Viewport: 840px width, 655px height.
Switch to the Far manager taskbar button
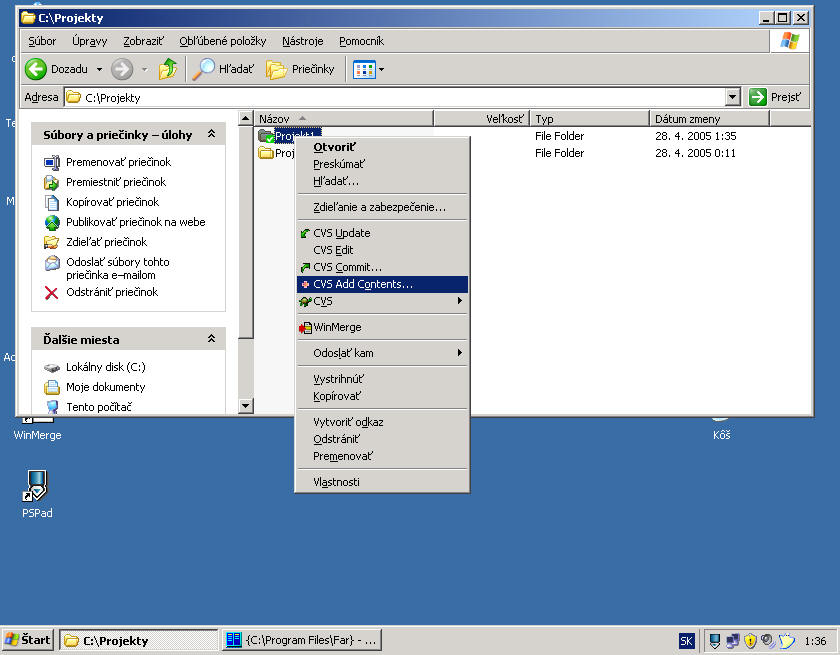pos(302,640)
